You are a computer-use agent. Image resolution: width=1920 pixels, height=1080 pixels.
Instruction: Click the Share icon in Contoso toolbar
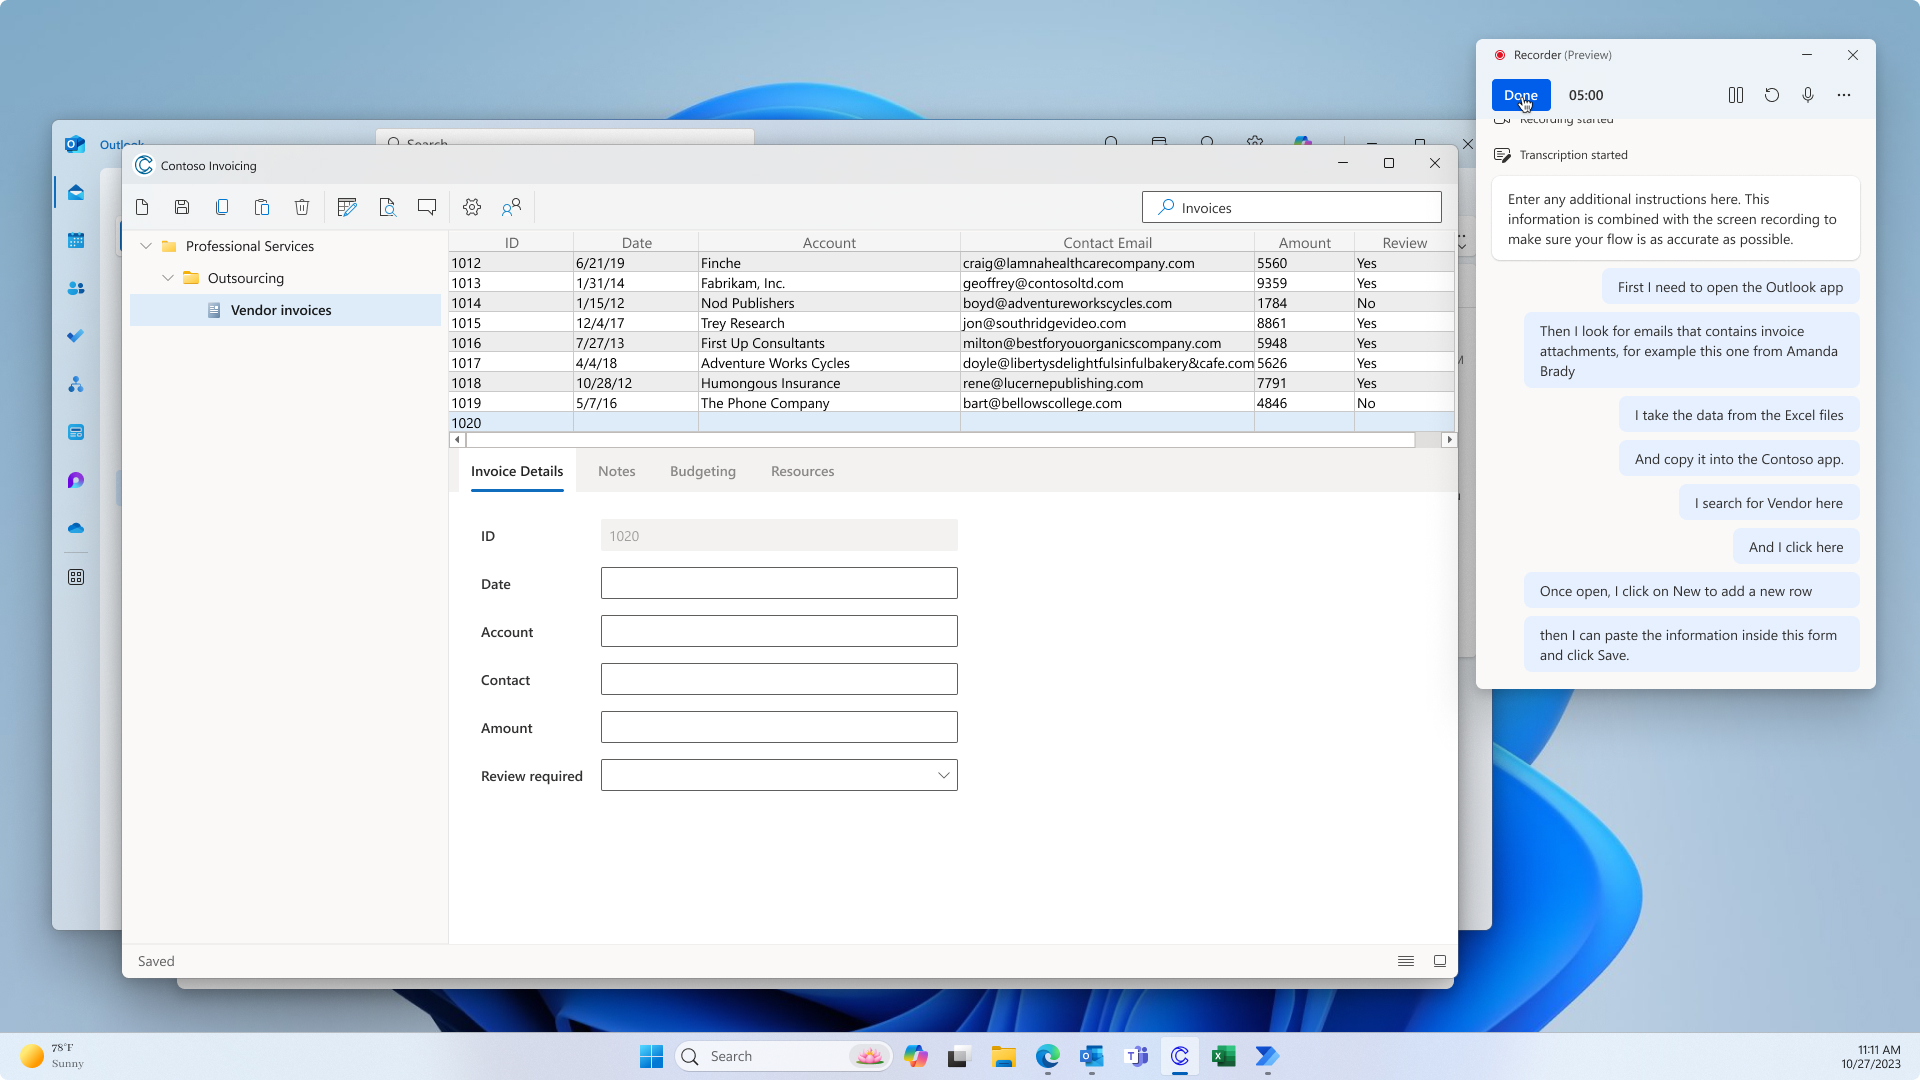[x=513, y=207]
